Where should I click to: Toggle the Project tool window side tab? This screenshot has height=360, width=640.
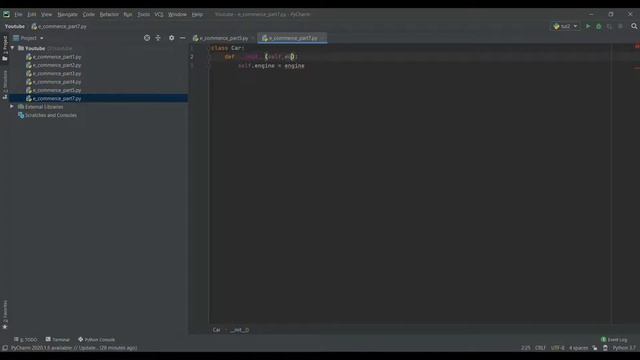[5, 48]
